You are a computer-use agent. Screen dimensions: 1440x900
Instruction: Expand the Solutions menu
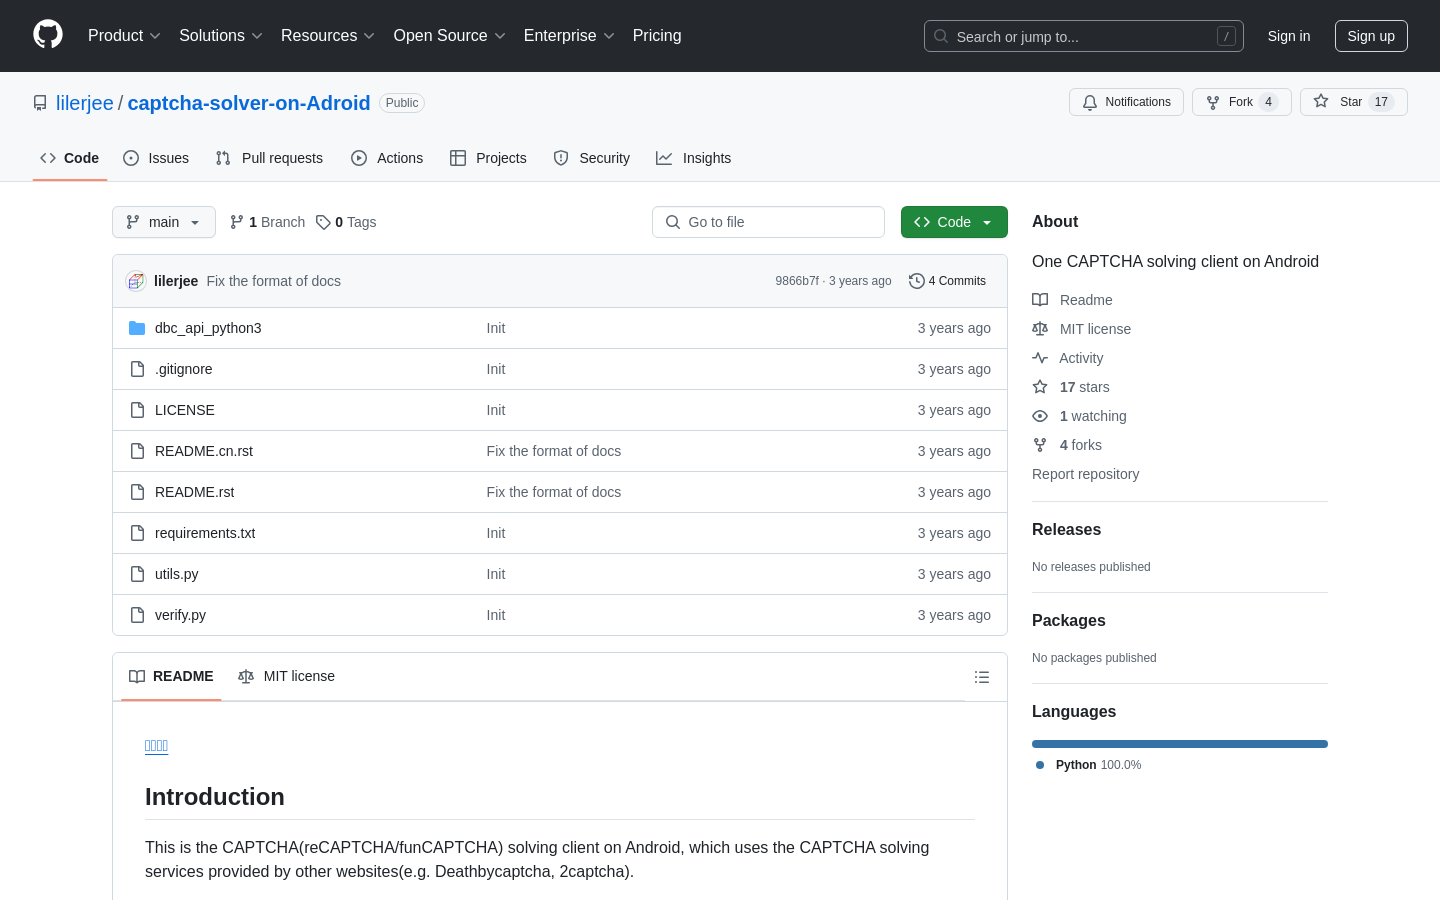click(x=221, y=35)
